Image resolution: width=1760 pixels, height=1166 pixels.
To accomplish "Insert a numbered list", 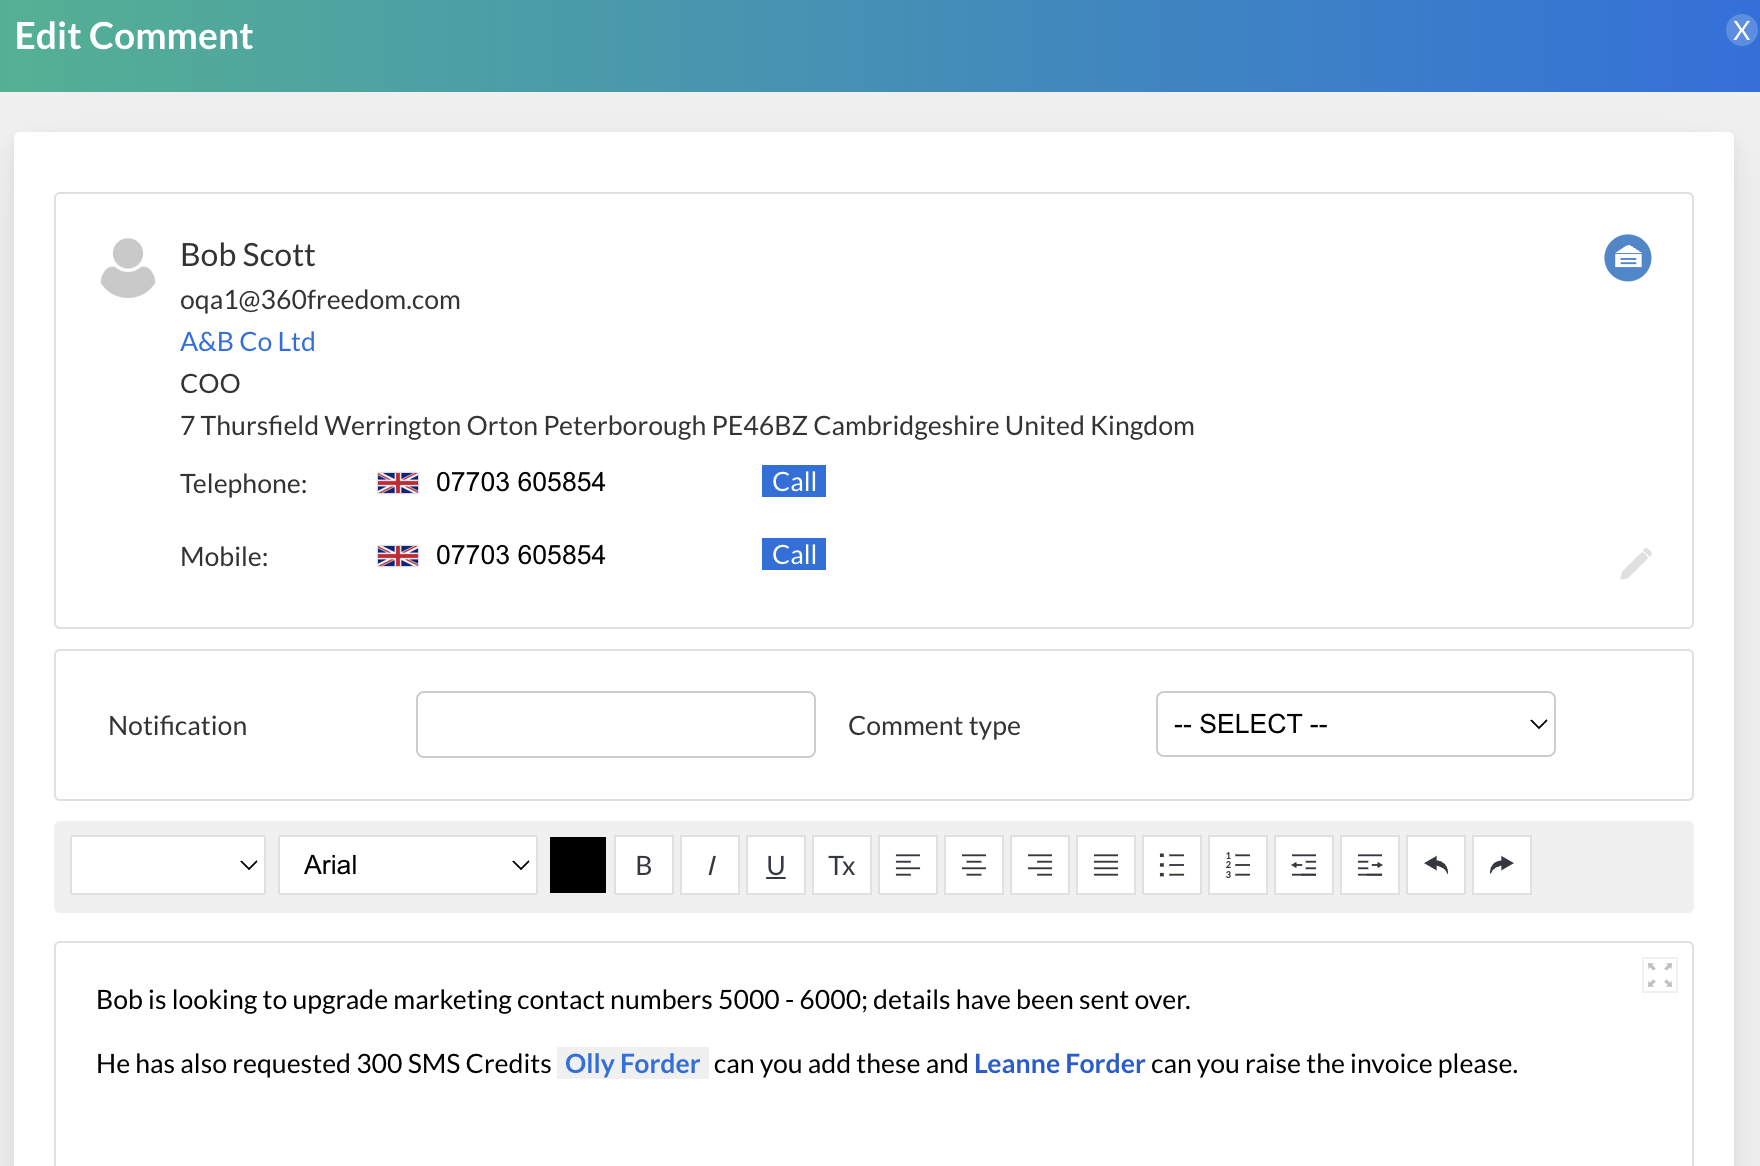I will point(1238,865).
